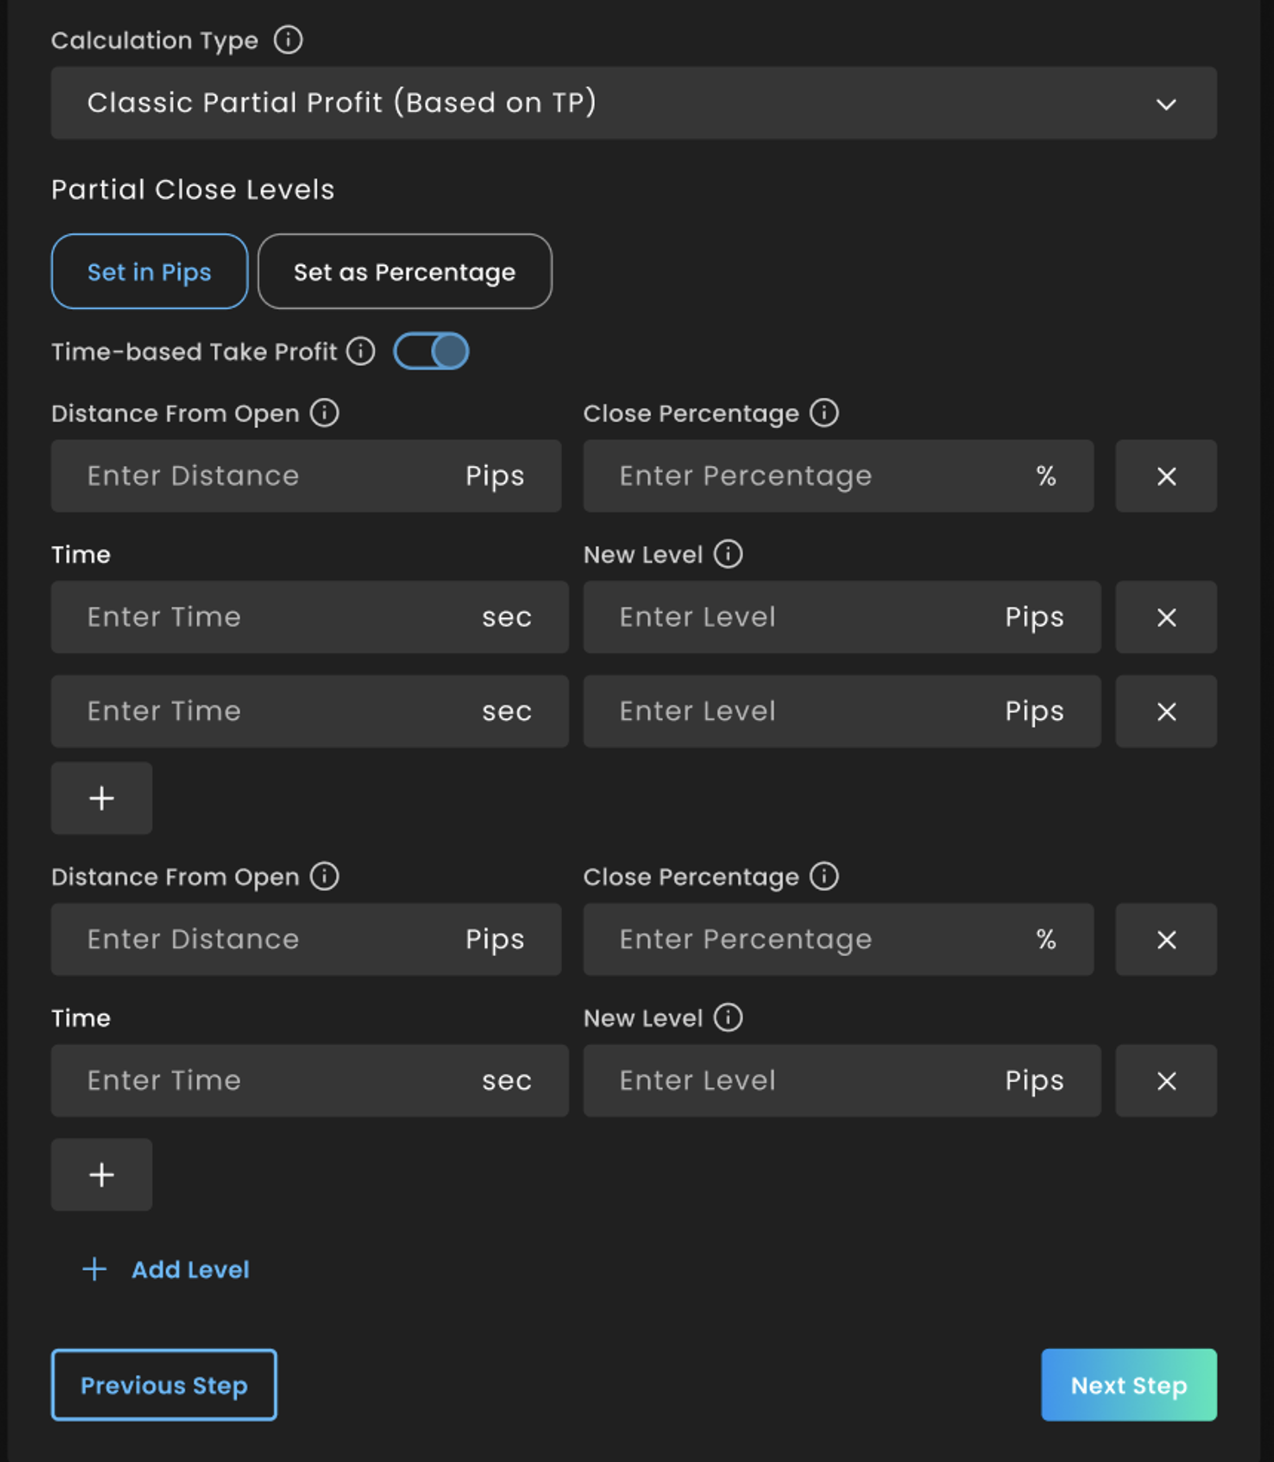Click info icon beside Time-based Take Profit
The height and width of the screenshot is (1462, 1274).
coord(360,352)
